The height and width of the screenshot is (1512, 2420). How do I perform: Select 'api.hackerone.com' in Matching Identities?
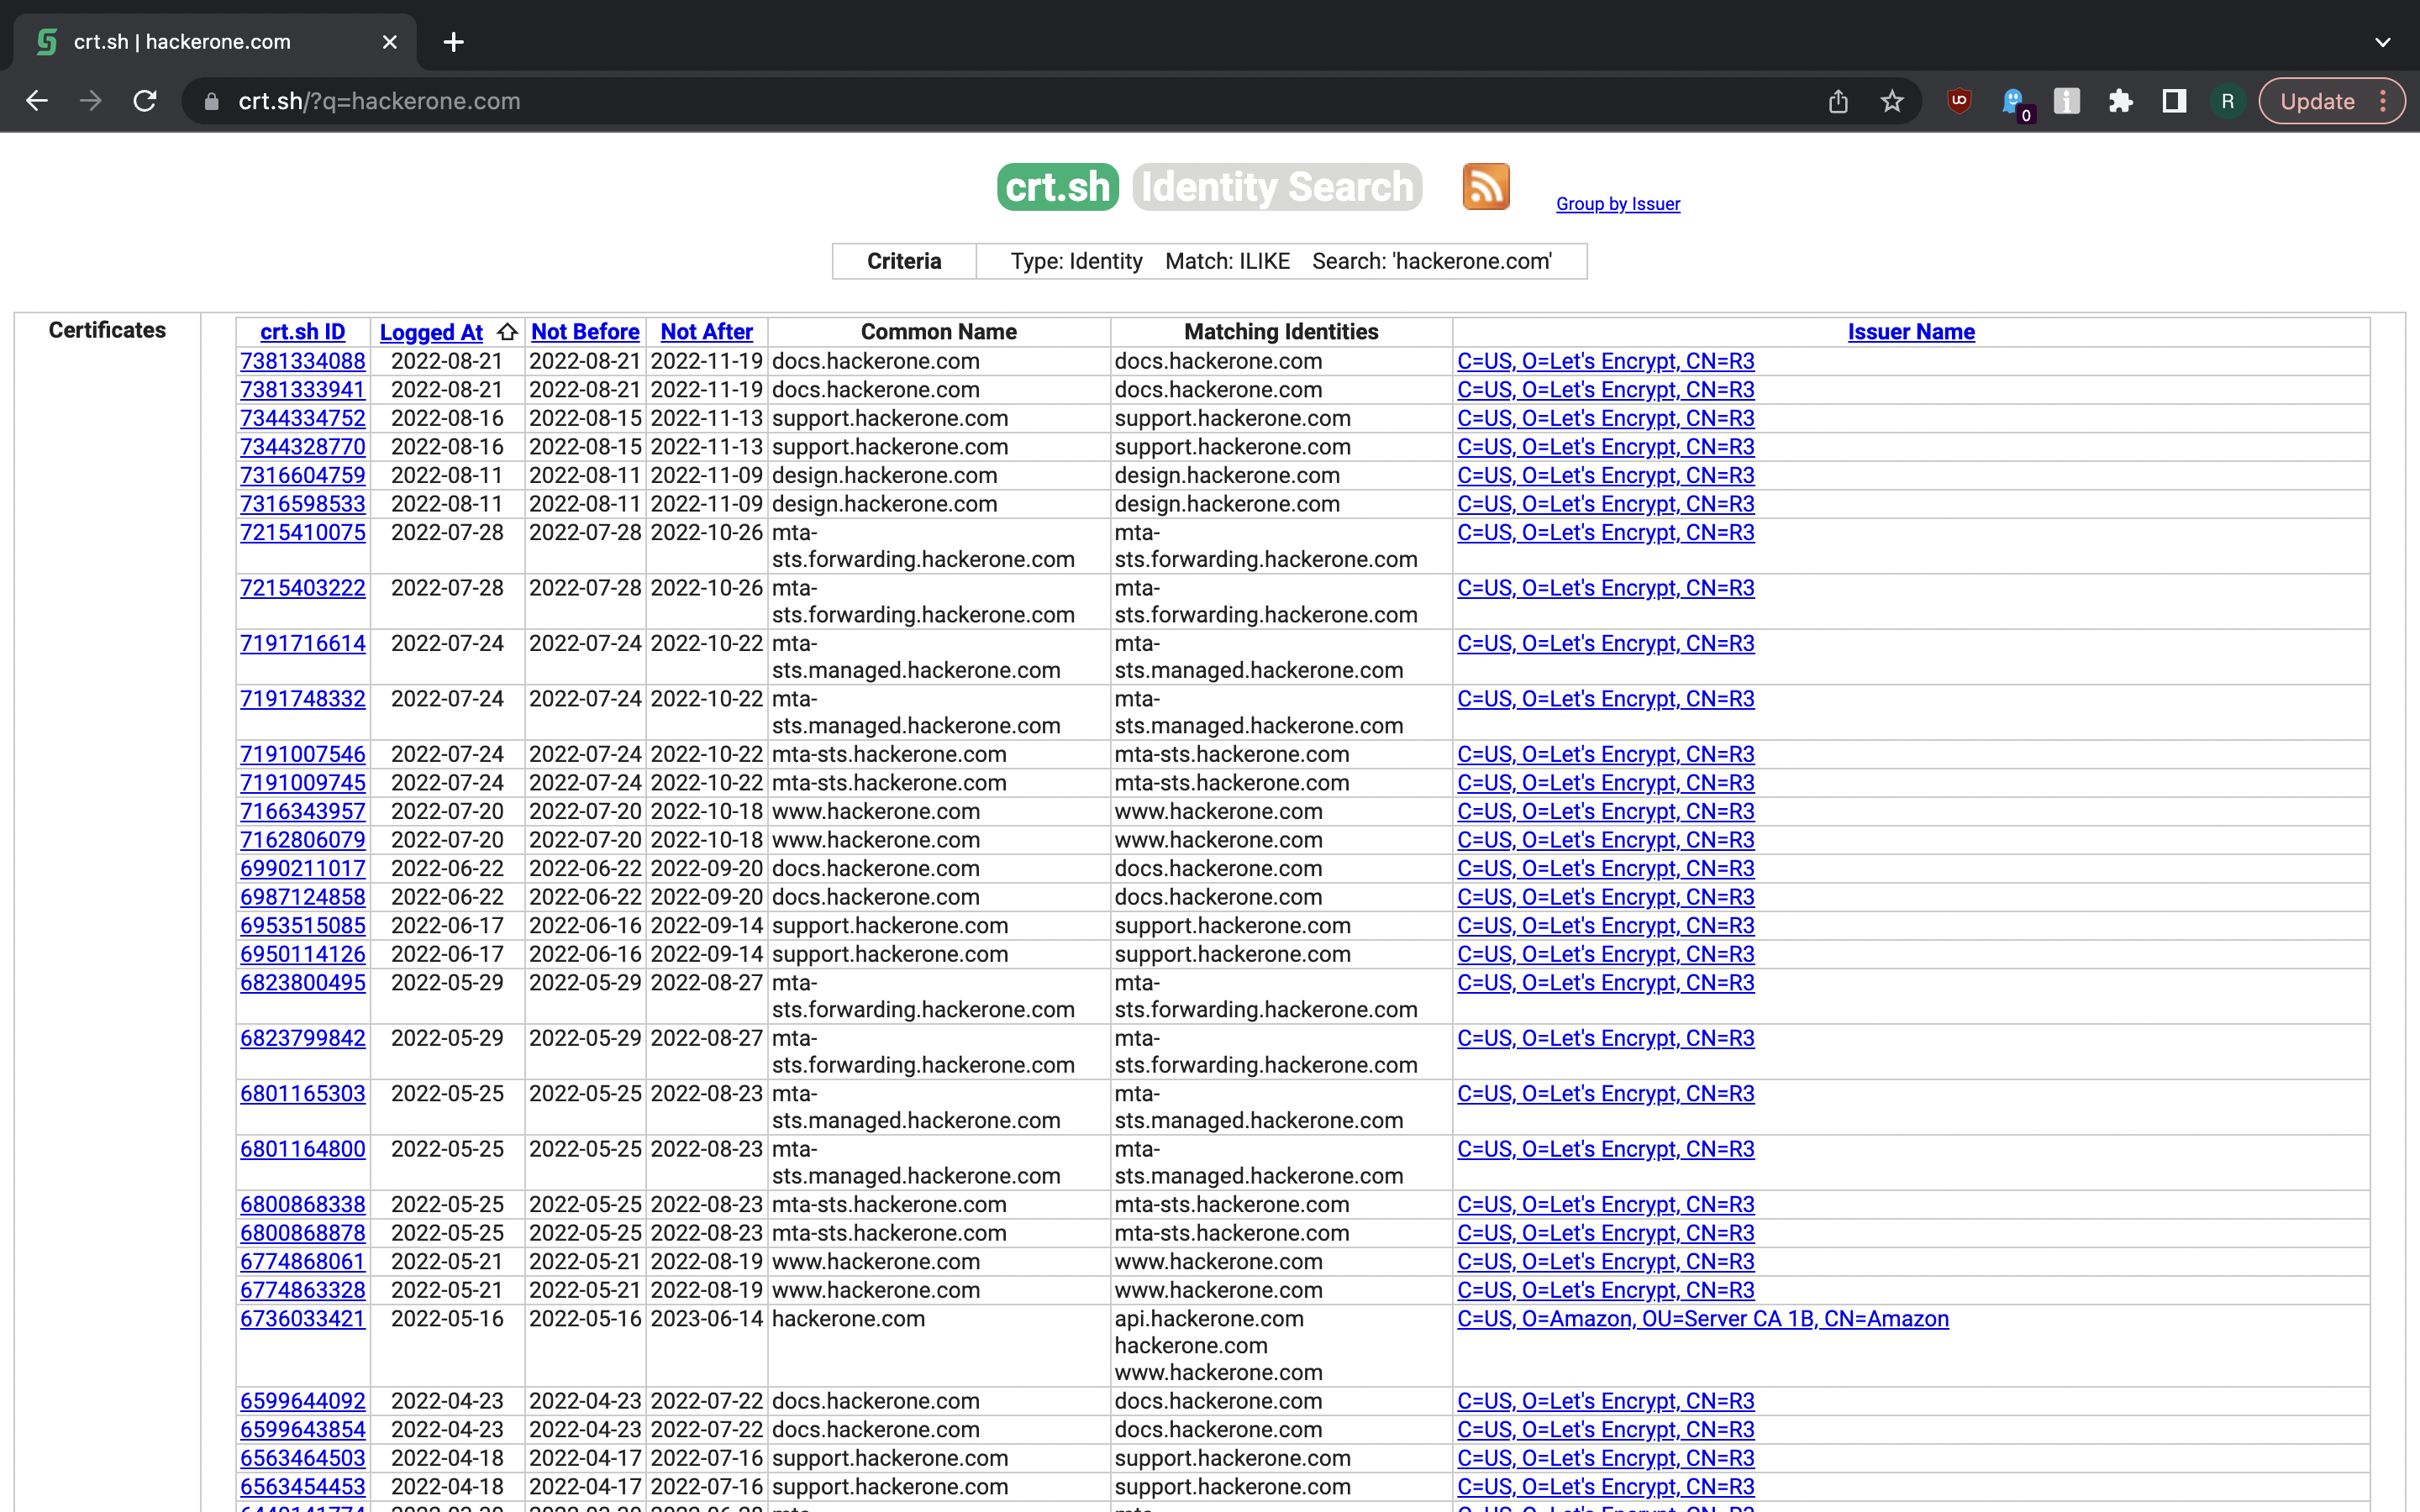coord(1209,1319)
